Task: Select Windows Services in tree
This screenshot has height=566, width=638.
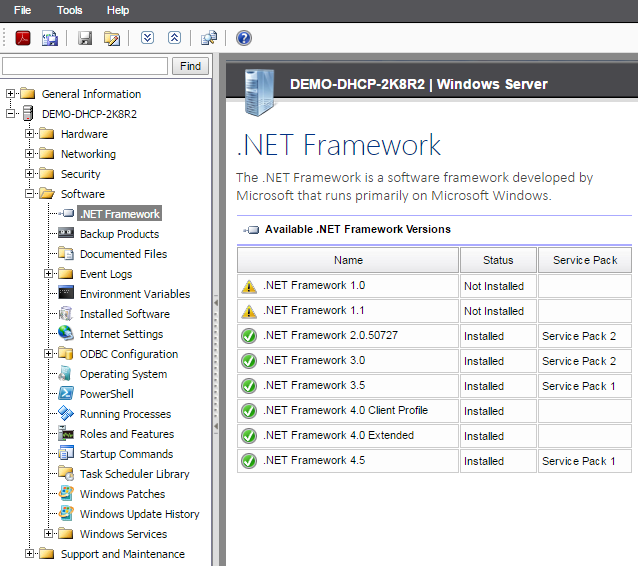Action: pos(124,534)
